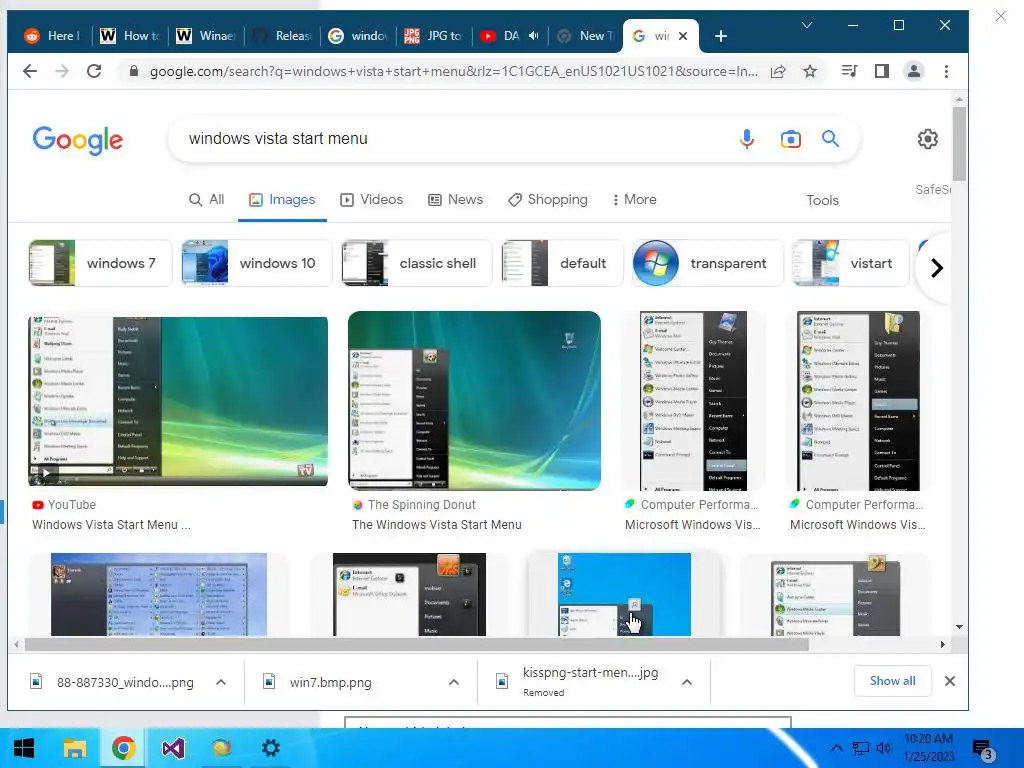Go back with the browser back arrow
This screenshot has width=1024, height=768.
coord(30,71)
